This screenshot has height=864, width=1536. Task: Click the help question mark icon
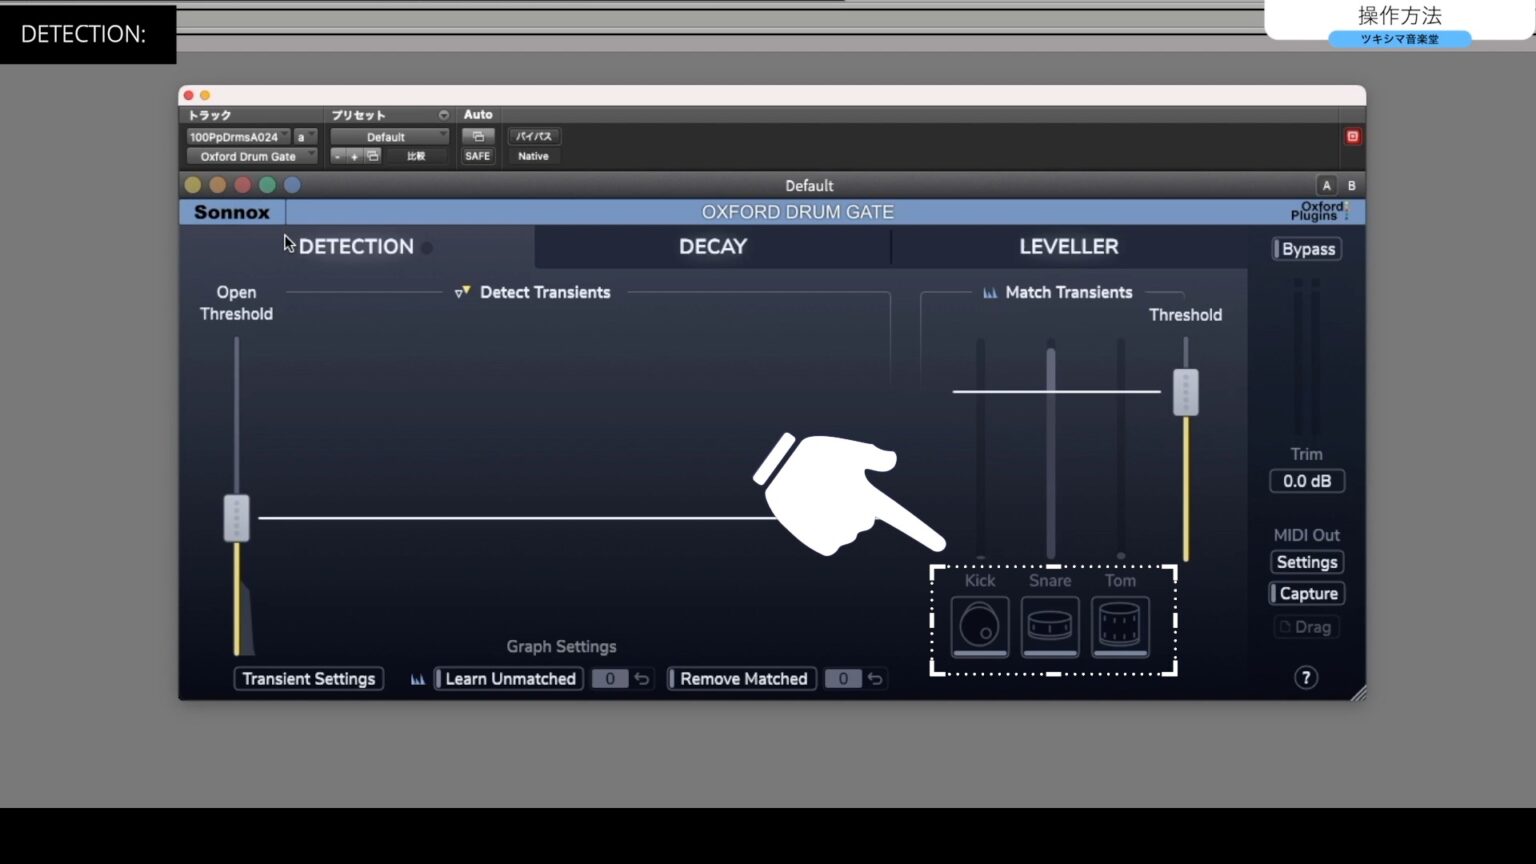click(1306, 678)
